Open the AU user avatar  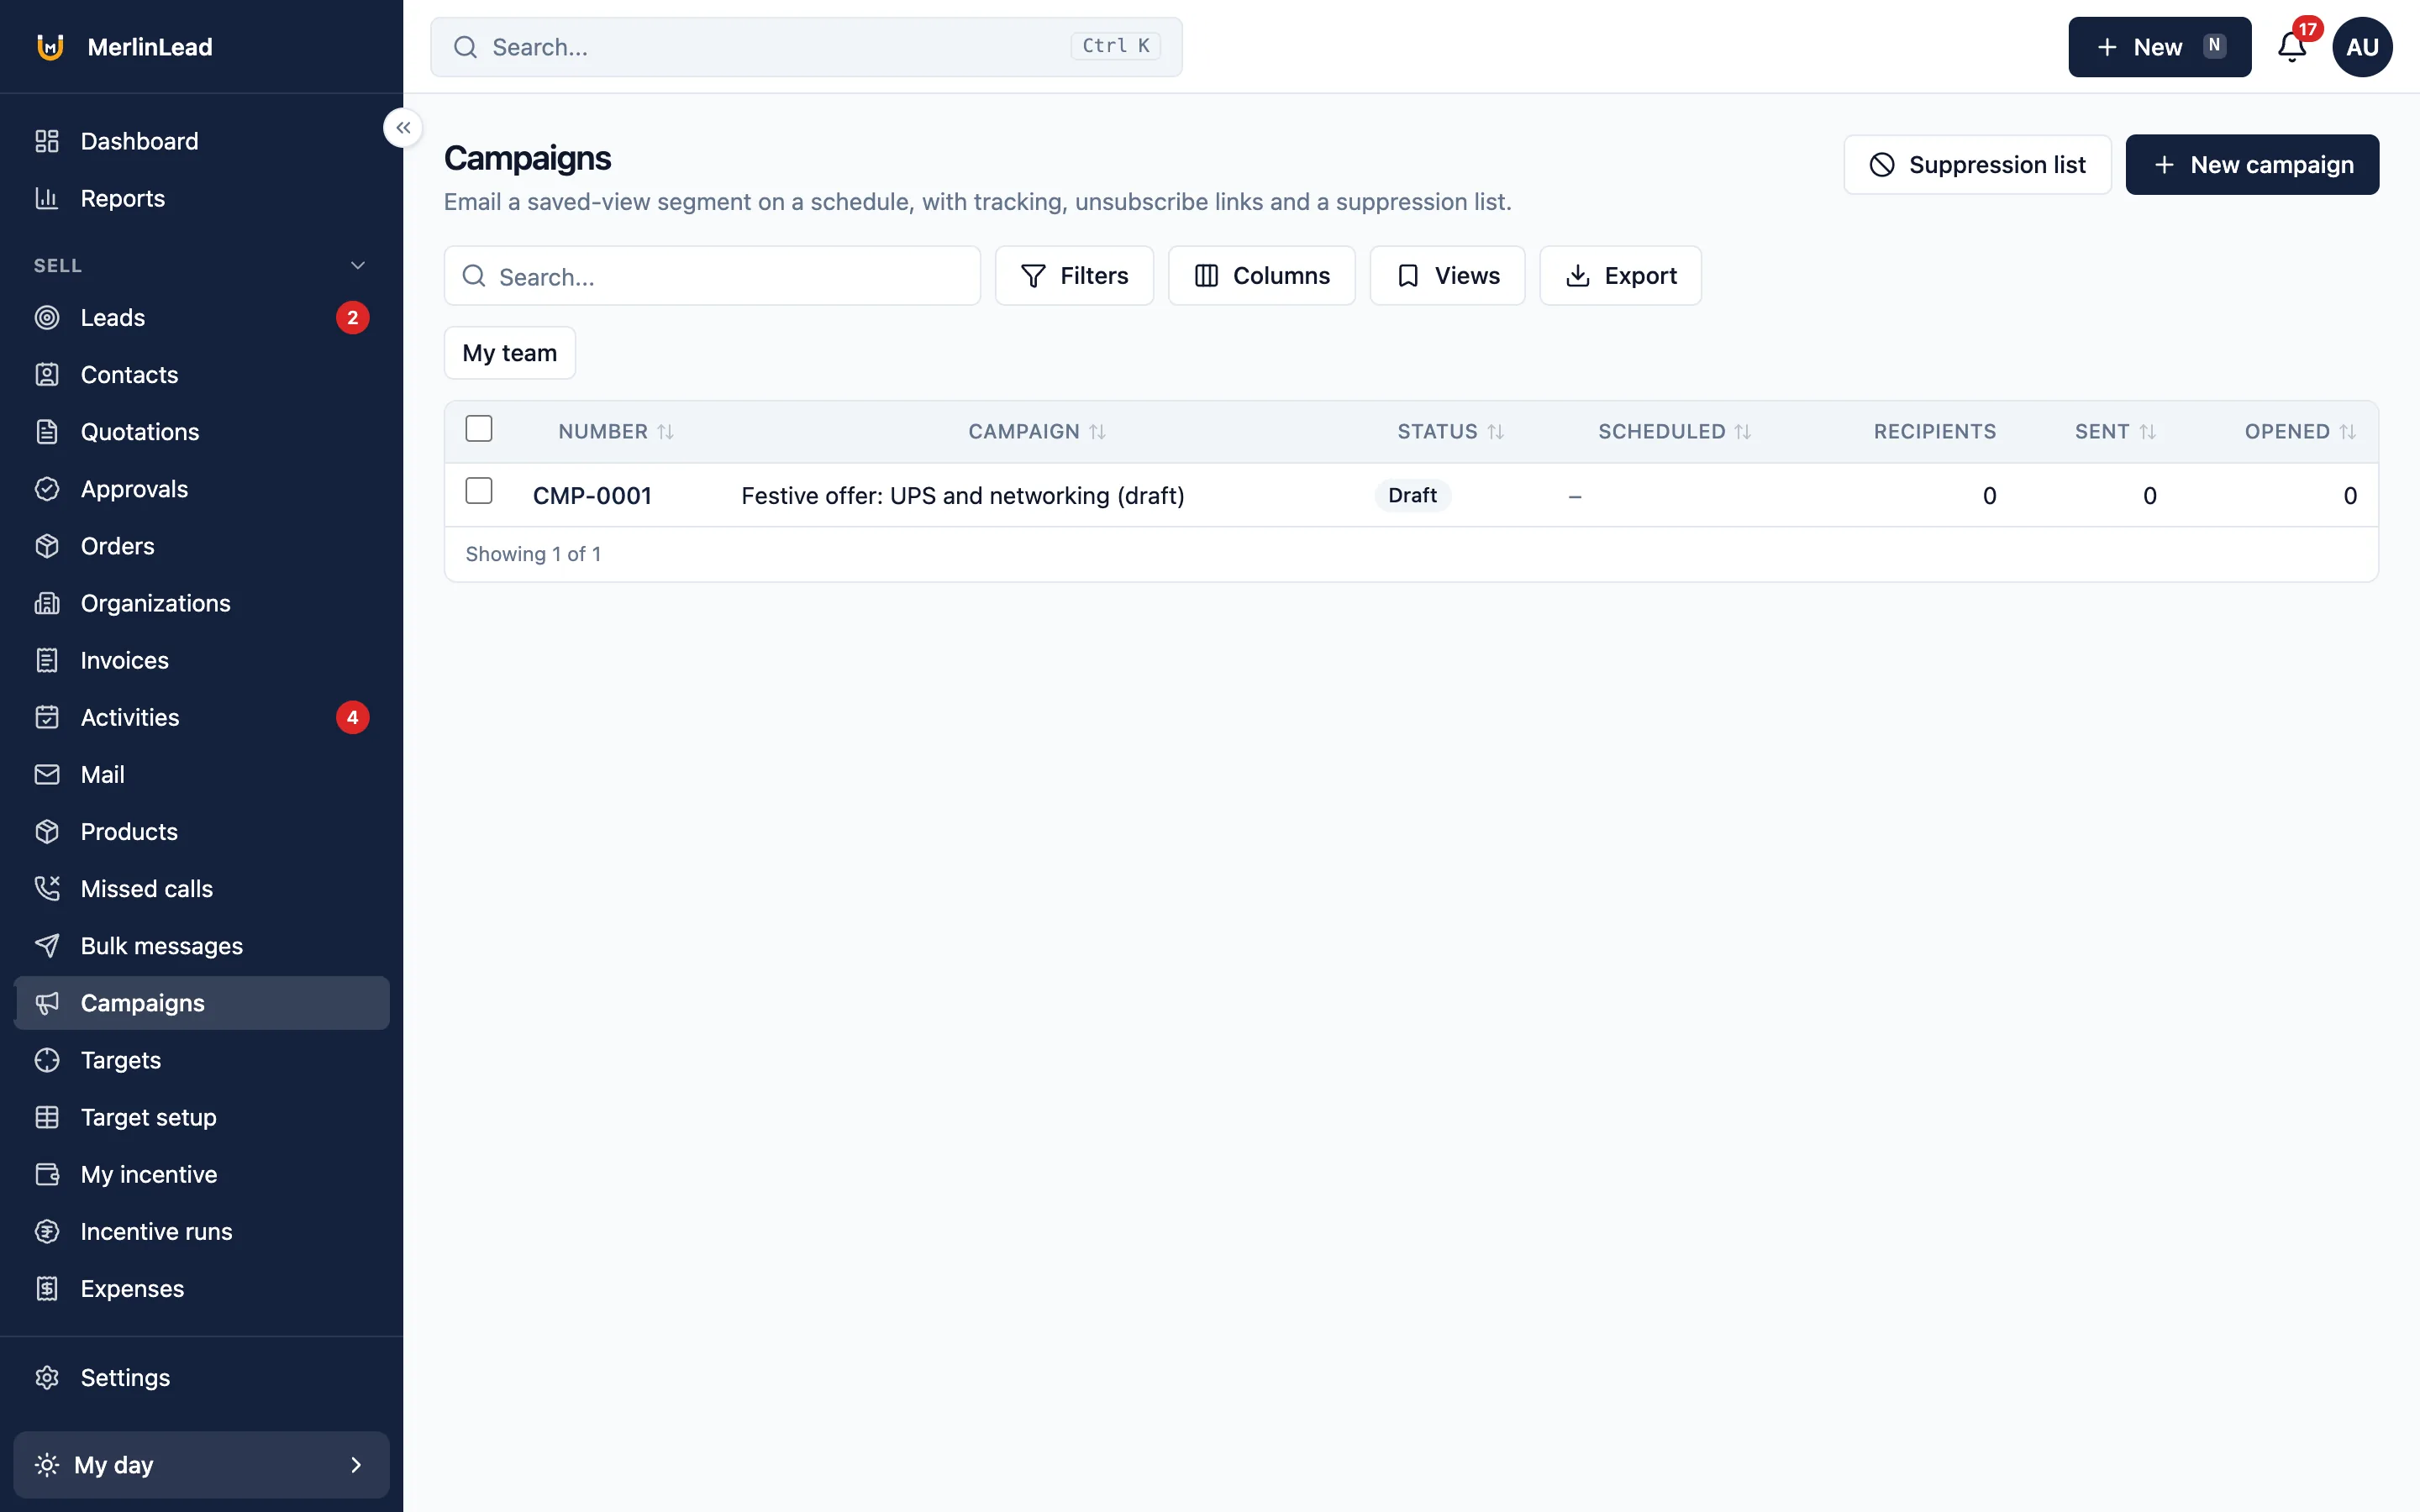[x=2362, y=47]
